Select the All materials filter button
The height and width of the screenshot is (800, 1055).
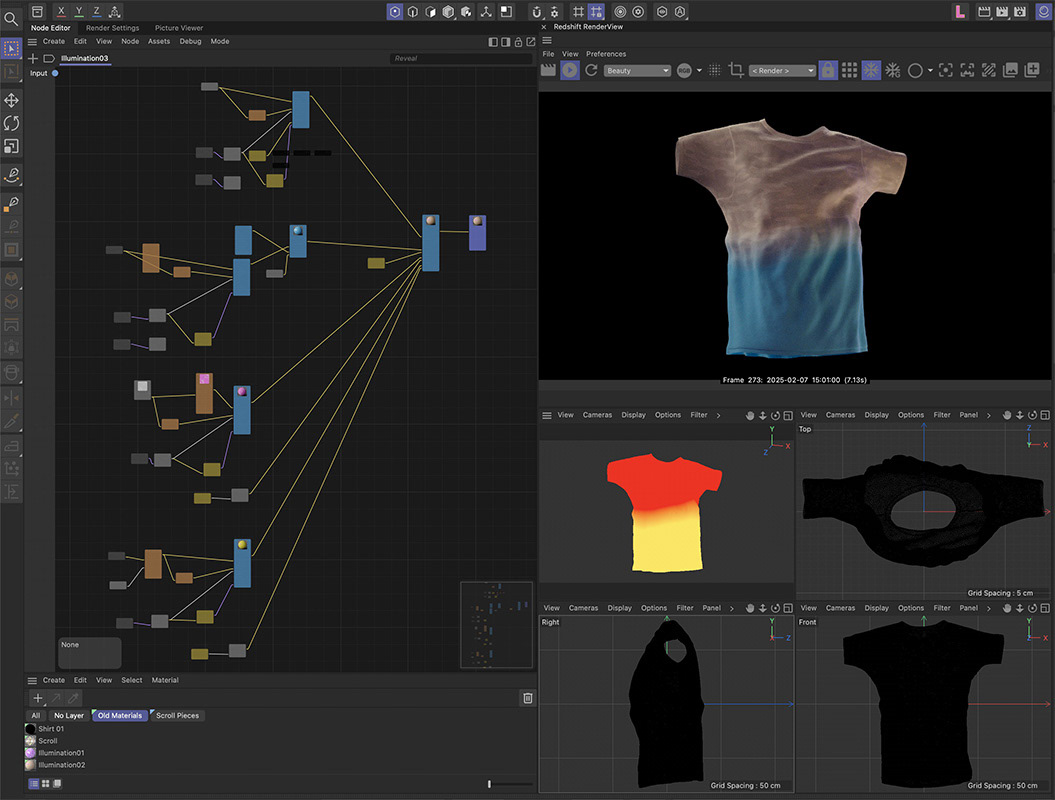coord(36,715)
